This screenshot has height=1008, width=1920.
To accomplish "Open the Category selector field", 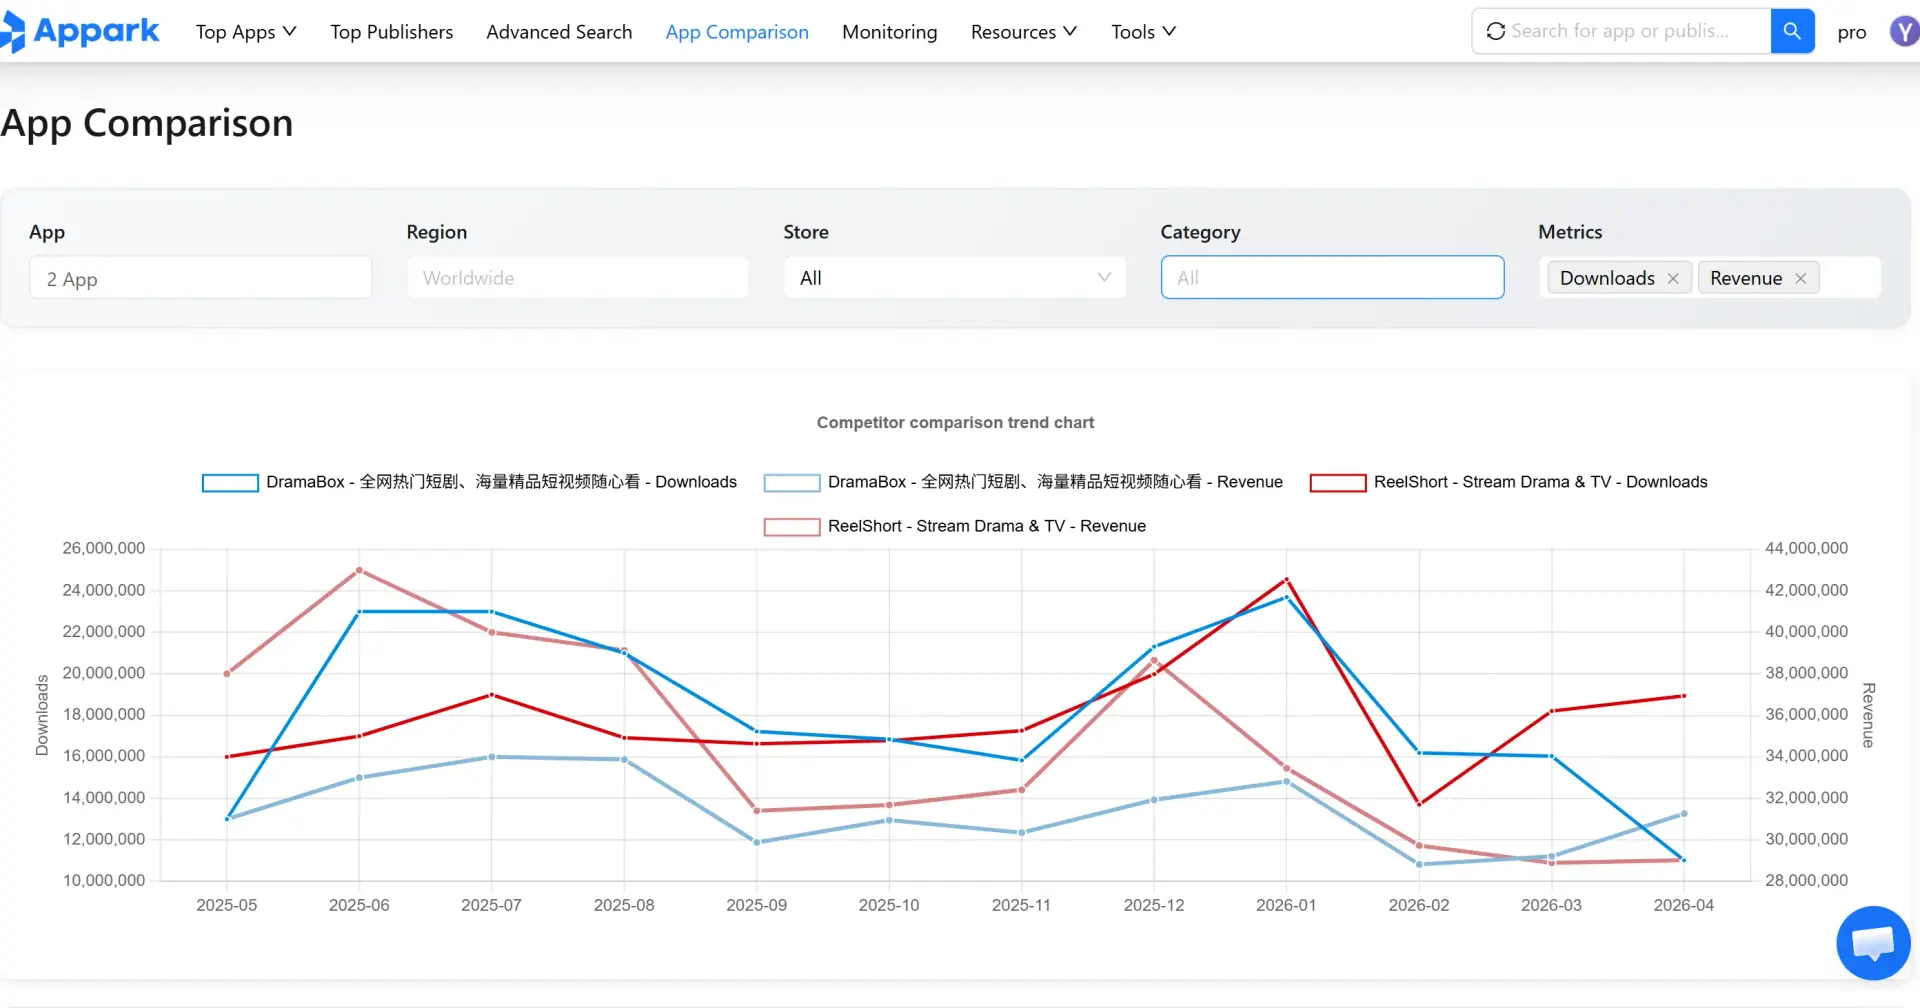I will click(1332, 278).
